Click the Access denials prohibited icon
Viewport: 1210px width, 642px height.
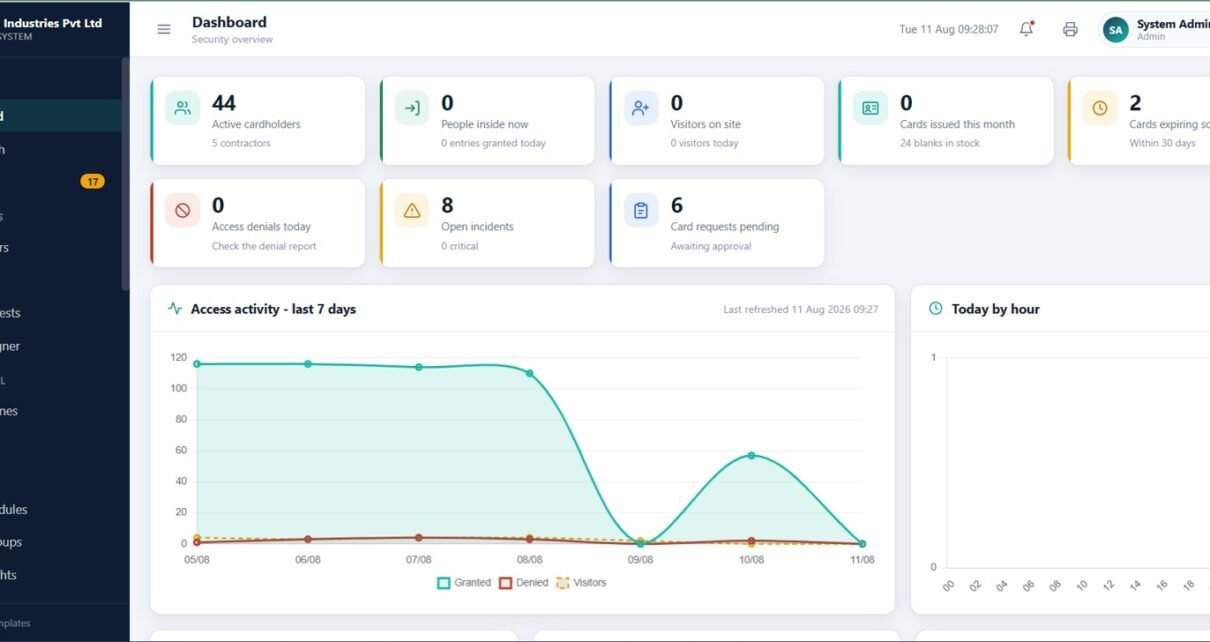182,211
